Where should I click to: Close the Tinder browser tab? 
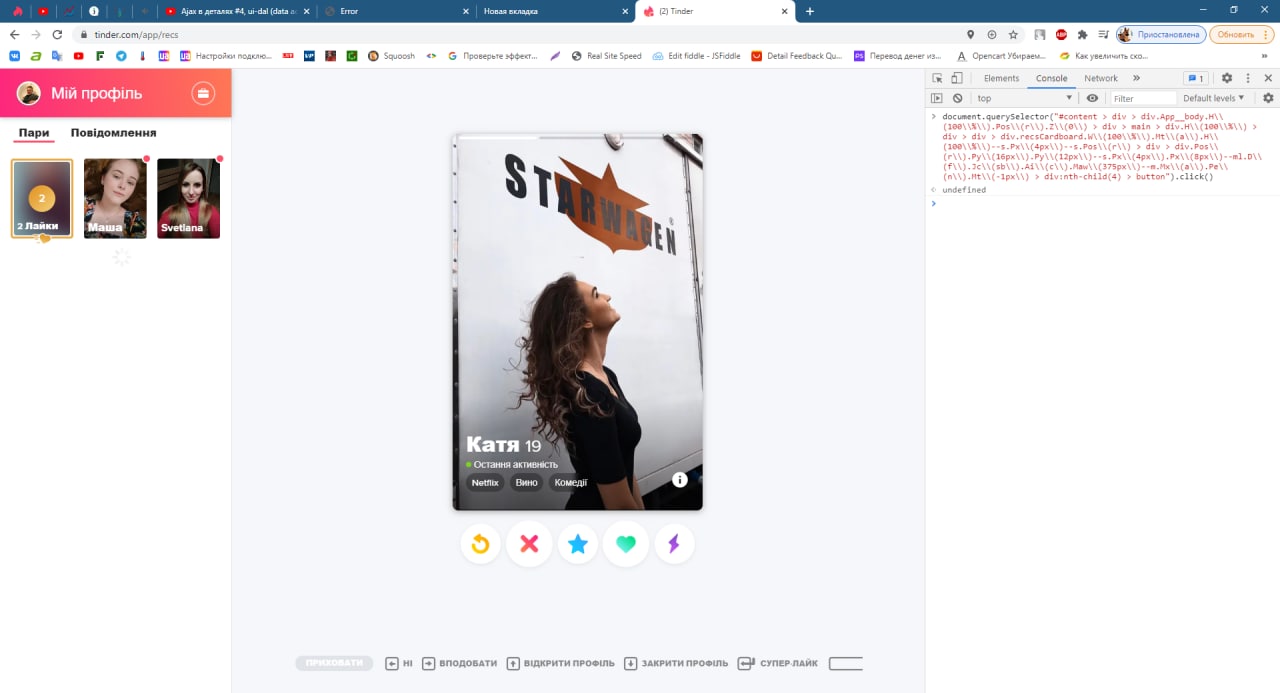[786, 11]
